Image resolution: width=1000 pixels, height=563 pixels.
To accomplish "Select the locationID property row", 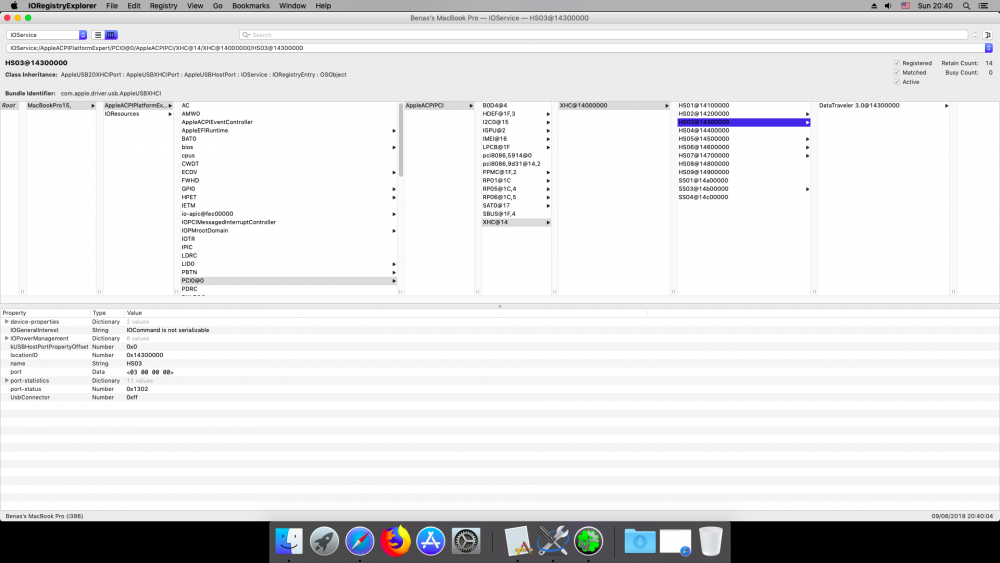I will coord(500,355).
